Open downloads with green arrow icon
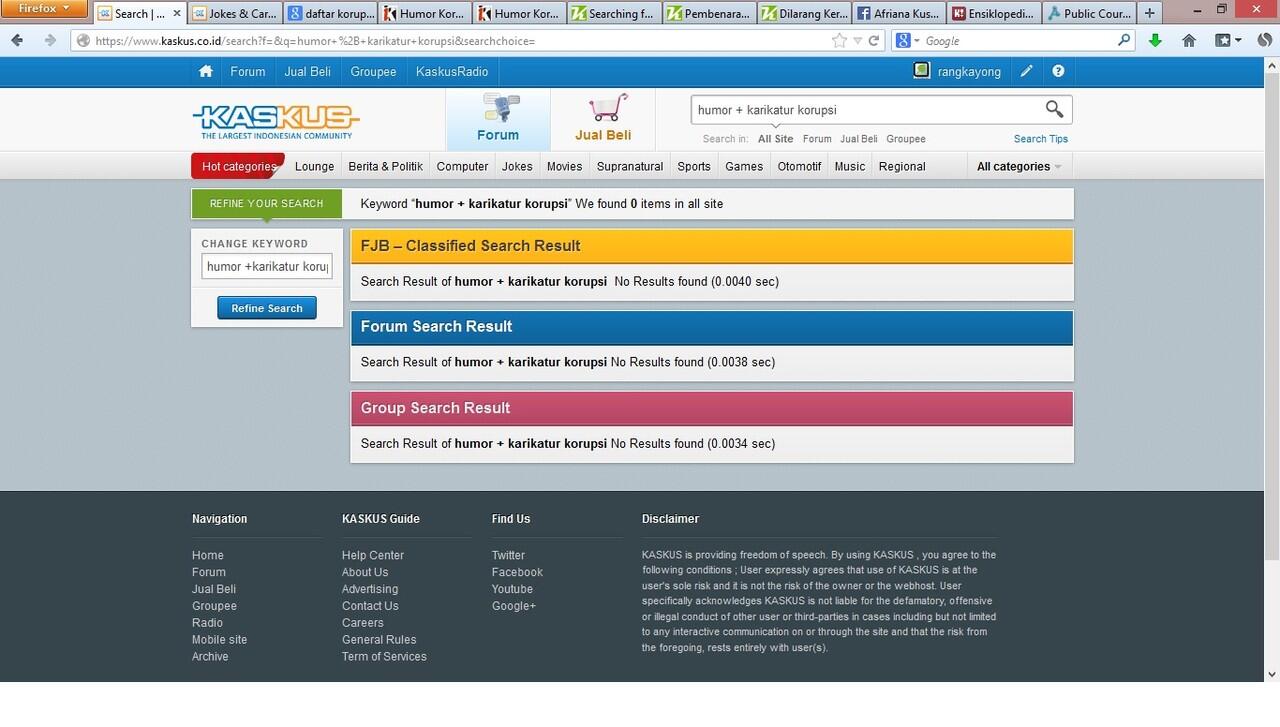This screenshot has width=1280, height=727. pyautogui.click(x=1156, y=40)
